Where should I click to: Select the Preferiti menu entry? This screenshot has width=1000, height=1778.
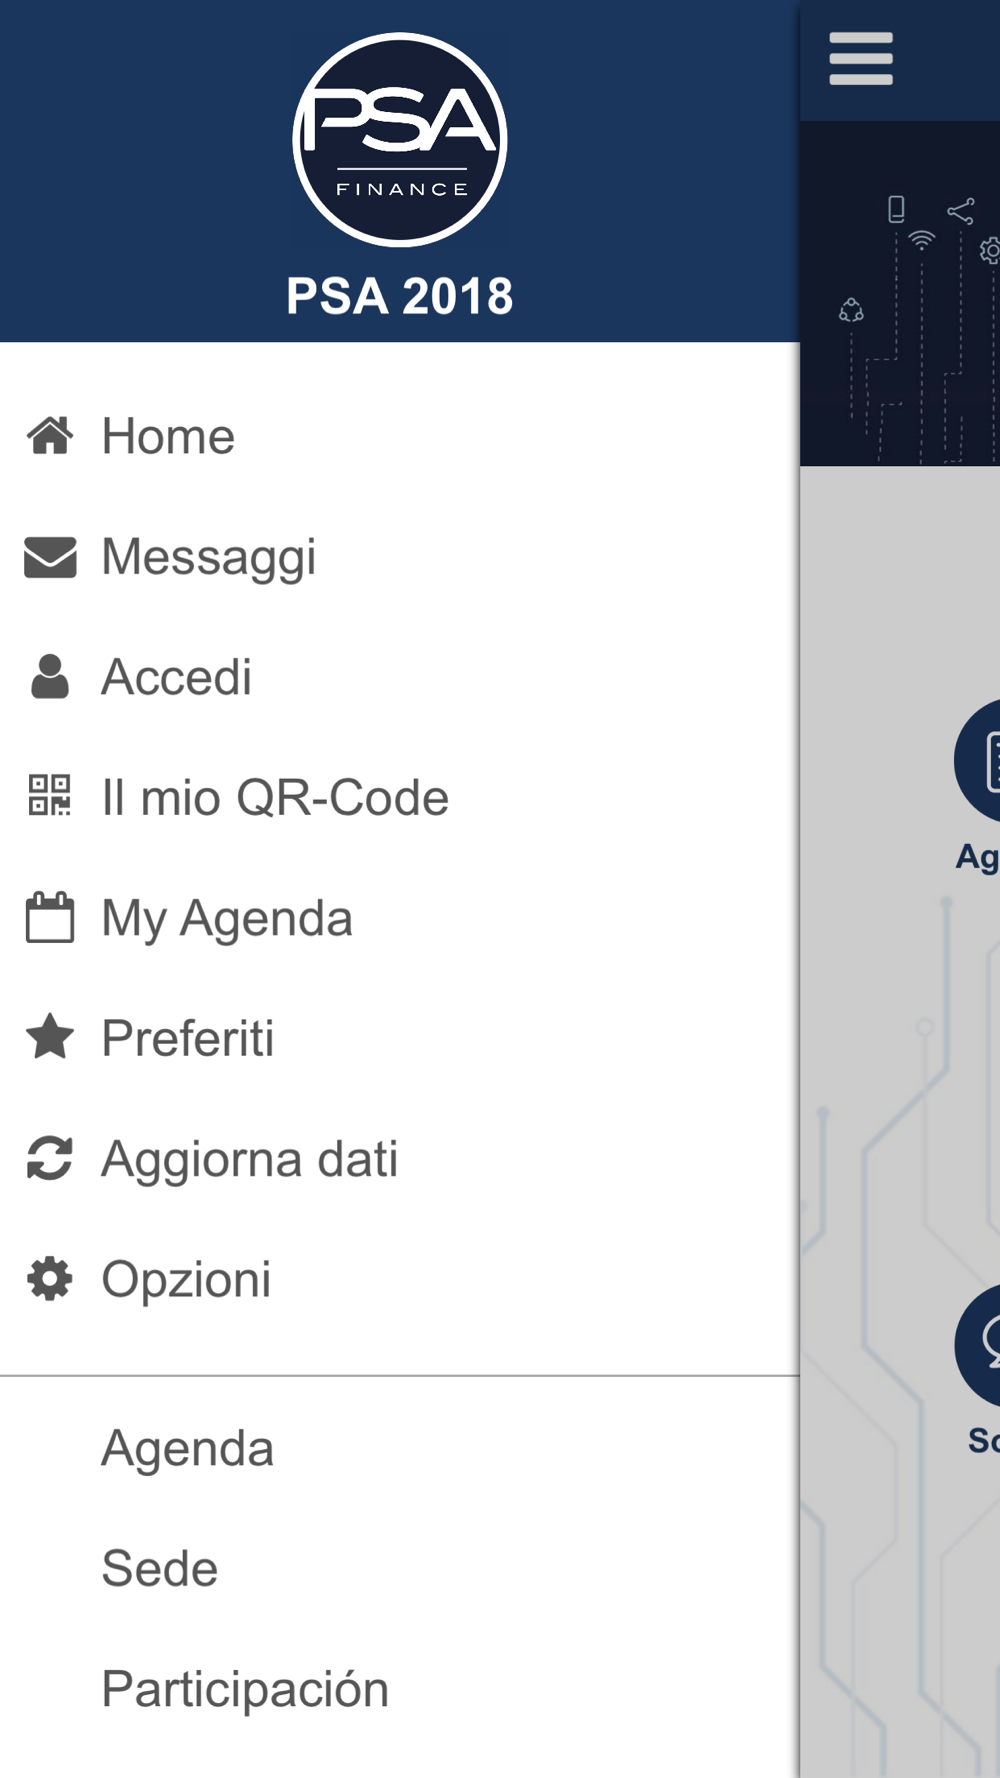(x=400, y=1038)
